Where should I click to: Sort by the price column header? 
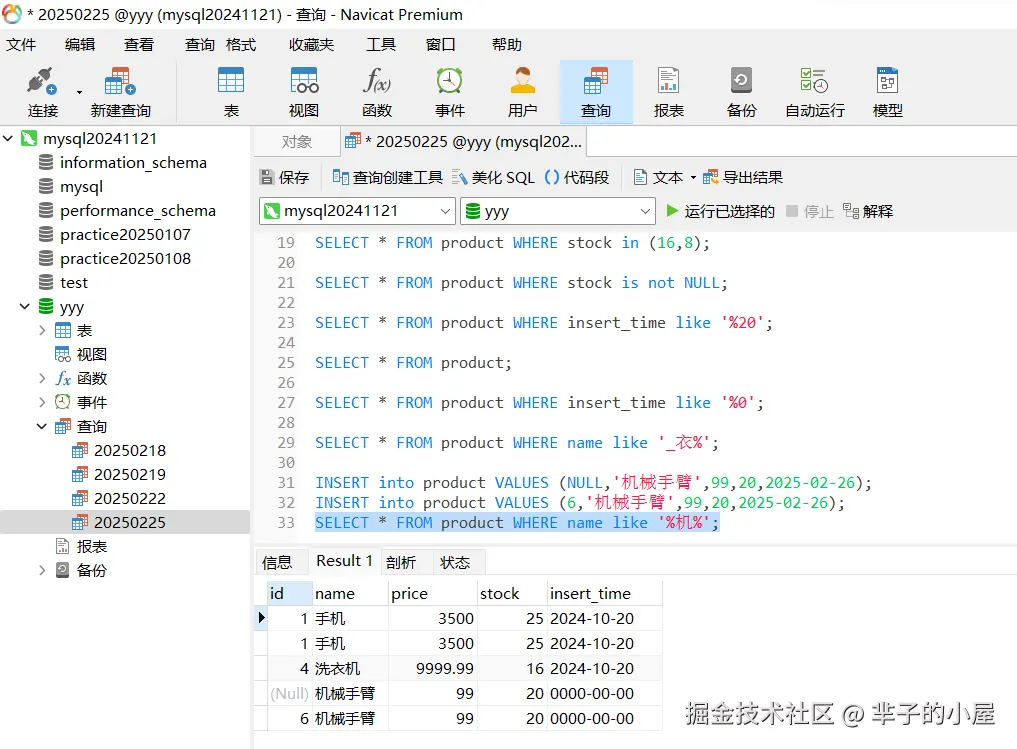(433, 593)
